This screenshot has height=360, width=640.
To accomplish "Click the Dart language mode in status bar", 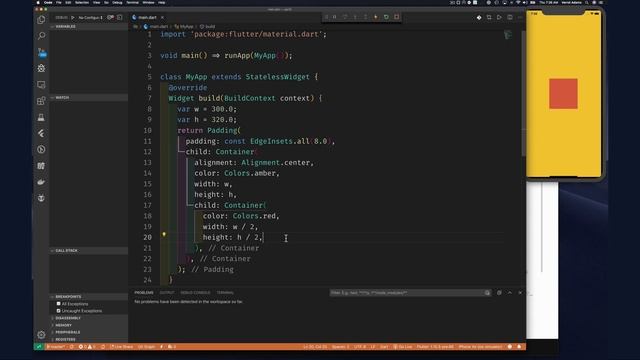I will [x=384, y=347].
